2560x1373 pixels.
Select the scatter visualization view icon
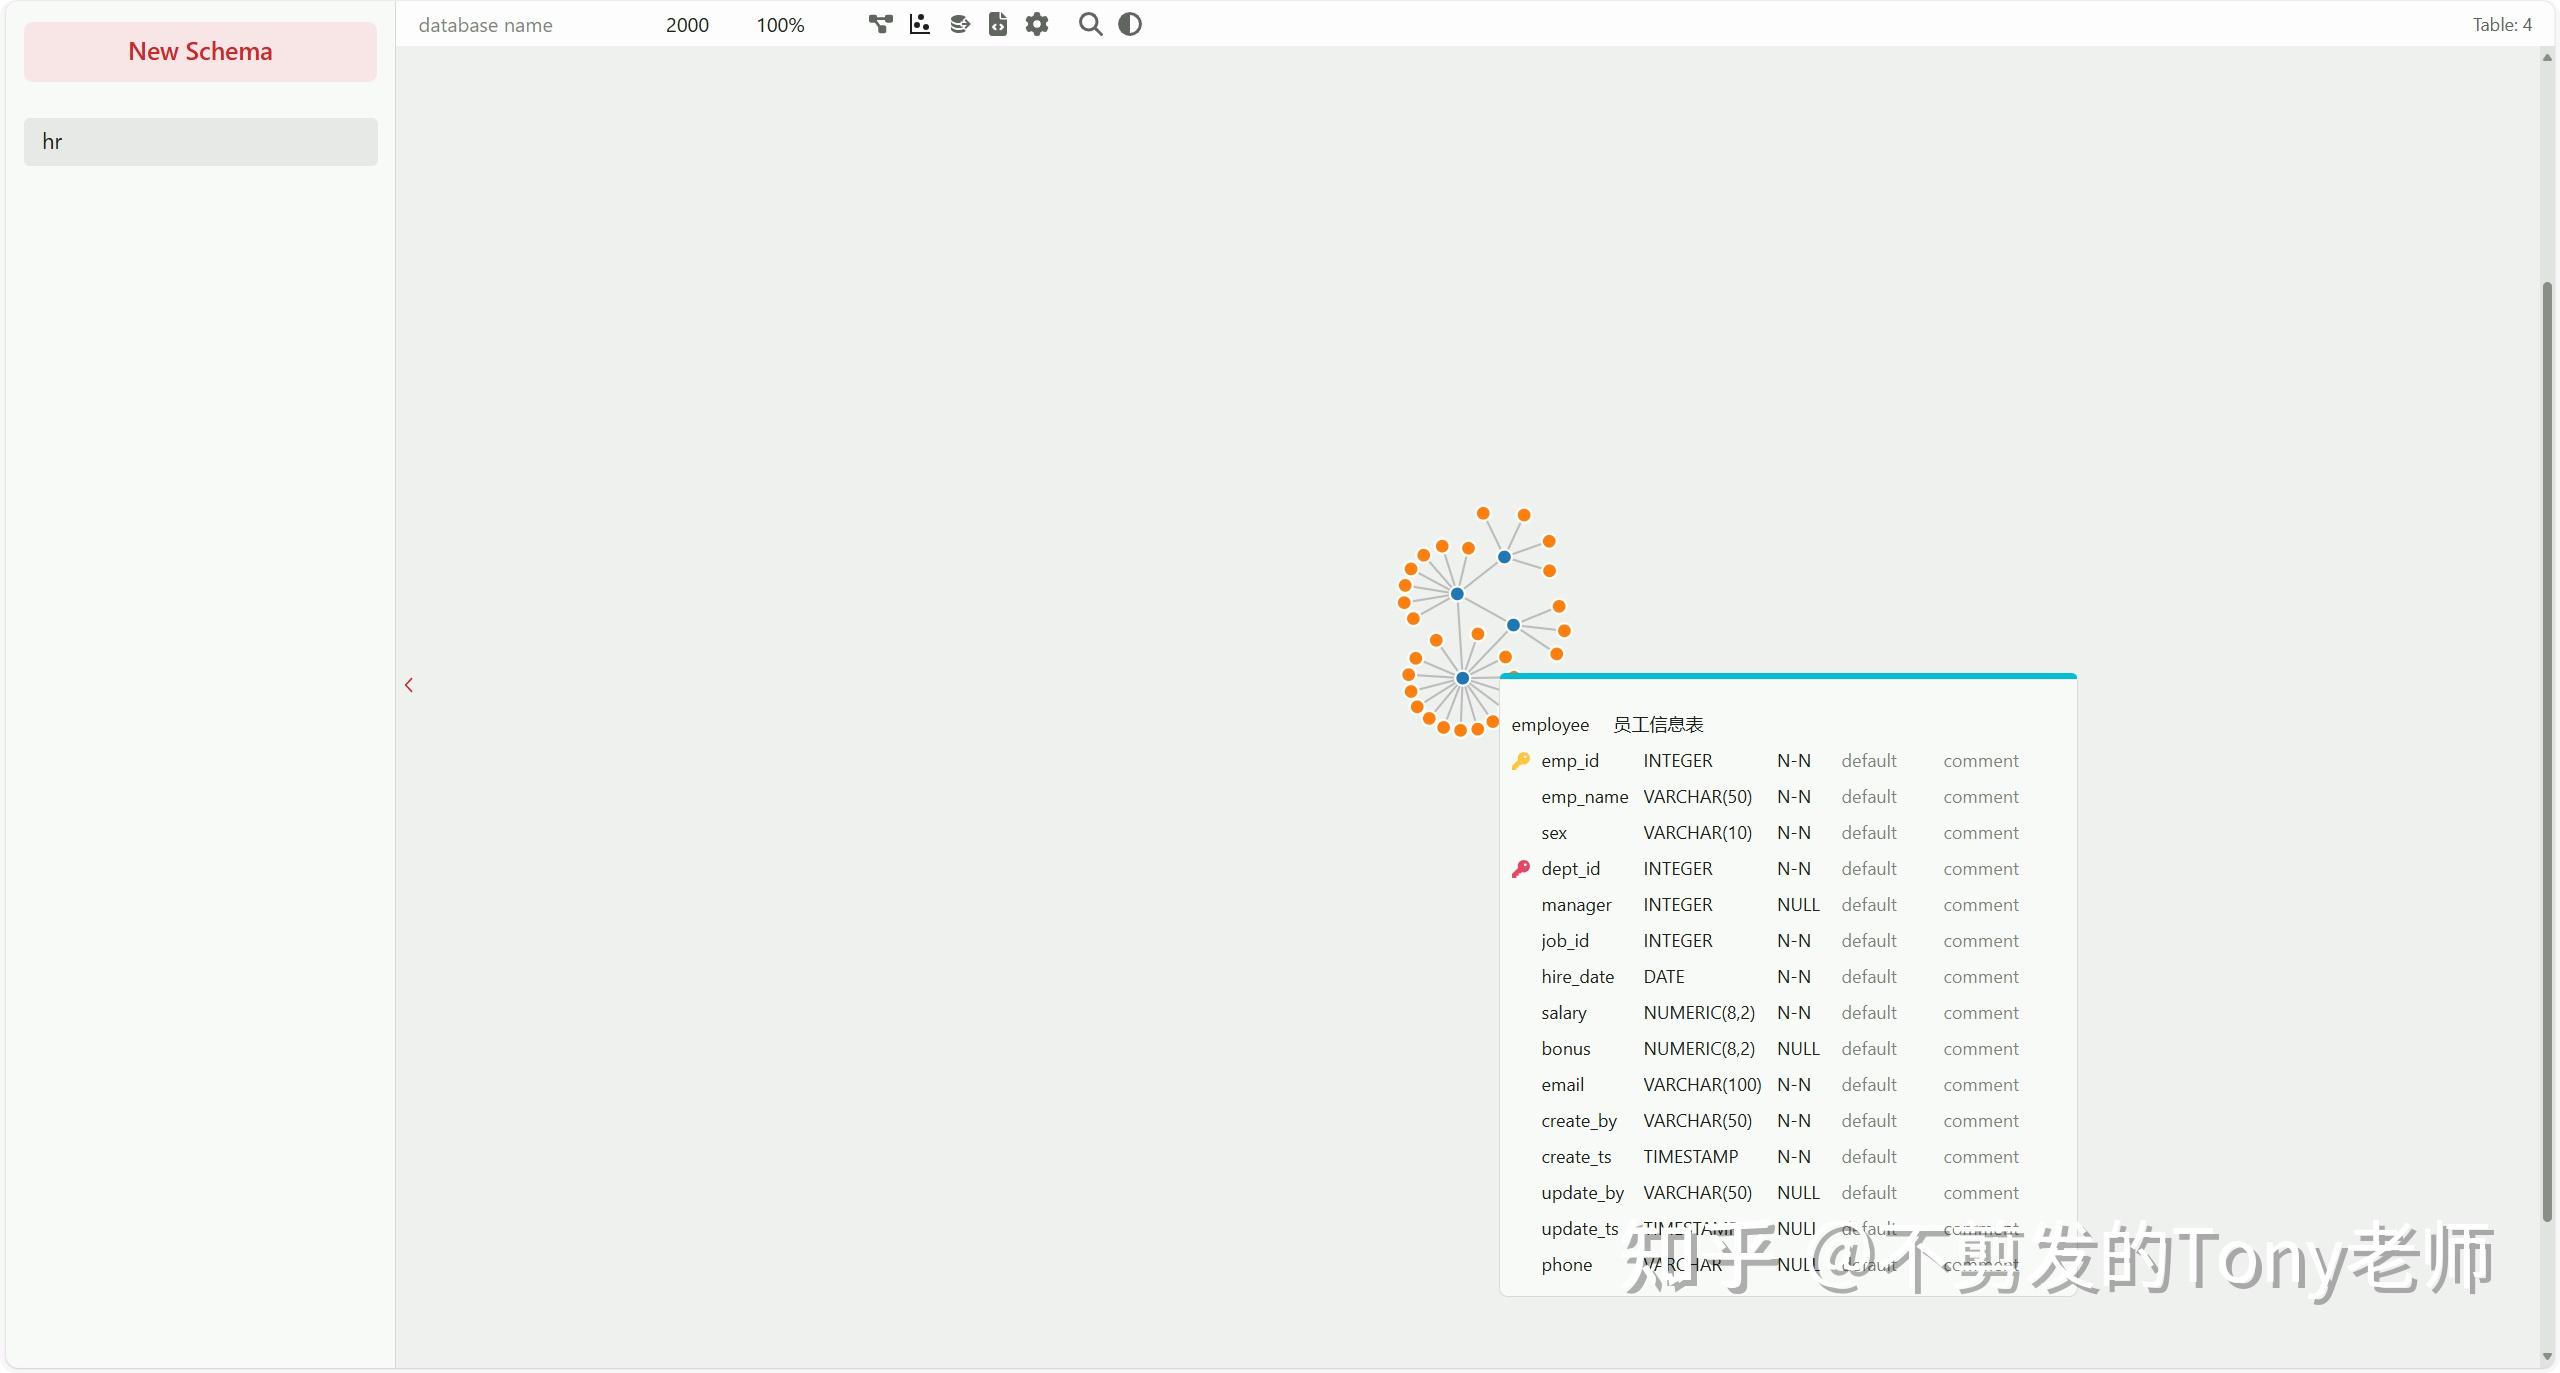[x=919, y=24]
